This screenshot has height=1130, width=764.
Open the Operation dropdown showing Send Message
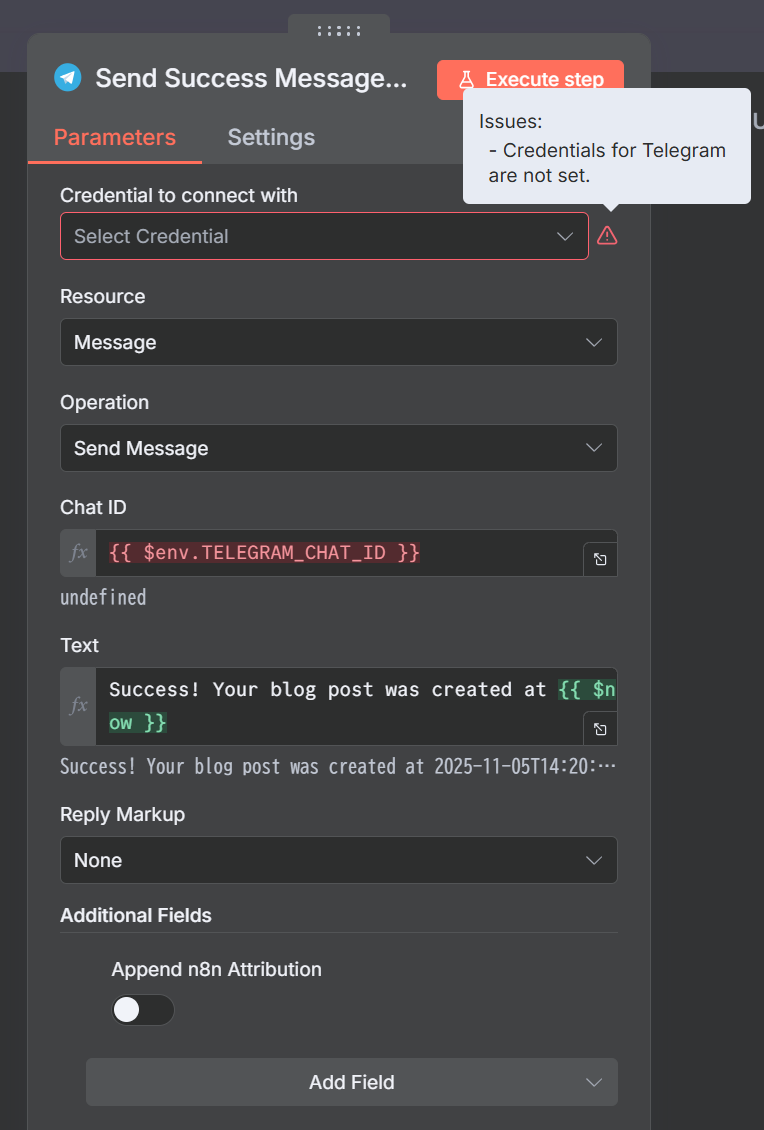(338, 448)
